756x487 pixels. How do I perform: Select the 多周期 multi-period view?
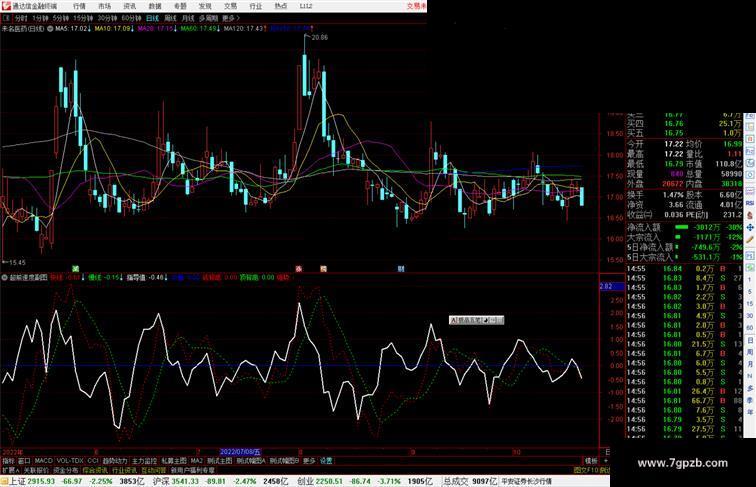(x=208, y=18)
